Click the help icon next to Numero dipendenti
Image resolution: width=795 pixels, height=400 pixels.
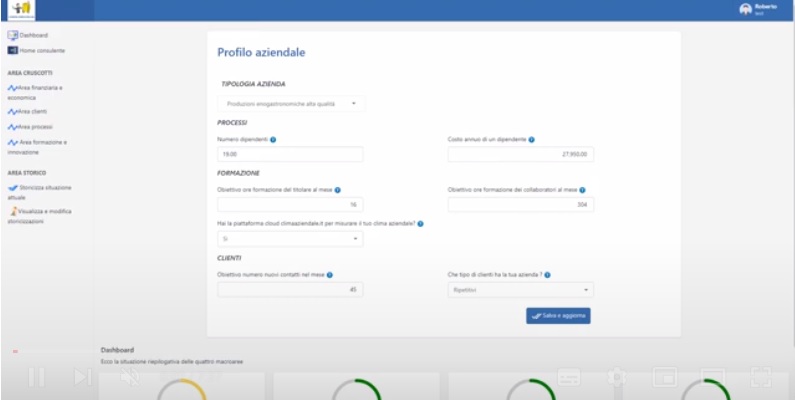tap(273, 140)
